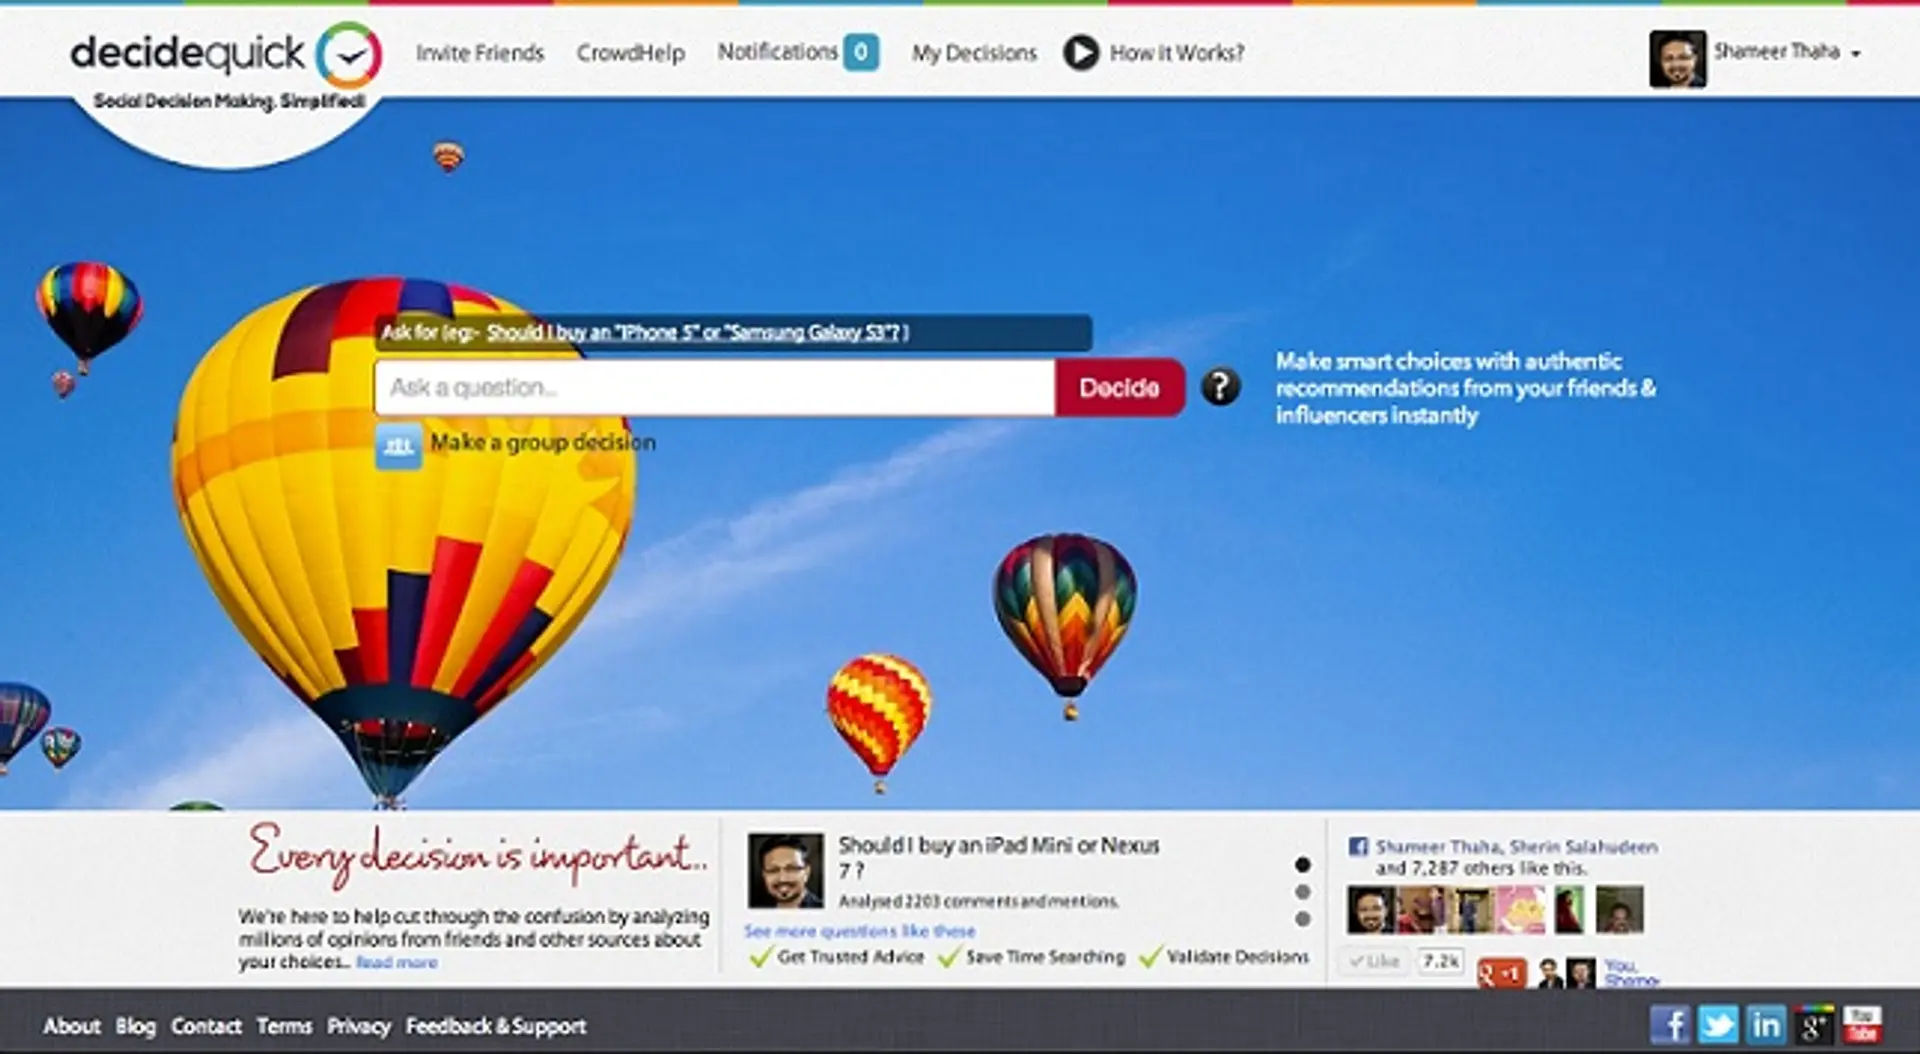Viewport: 1920px width, 1054px height.
Task: Open Invite Friends page
Action: 480,53
